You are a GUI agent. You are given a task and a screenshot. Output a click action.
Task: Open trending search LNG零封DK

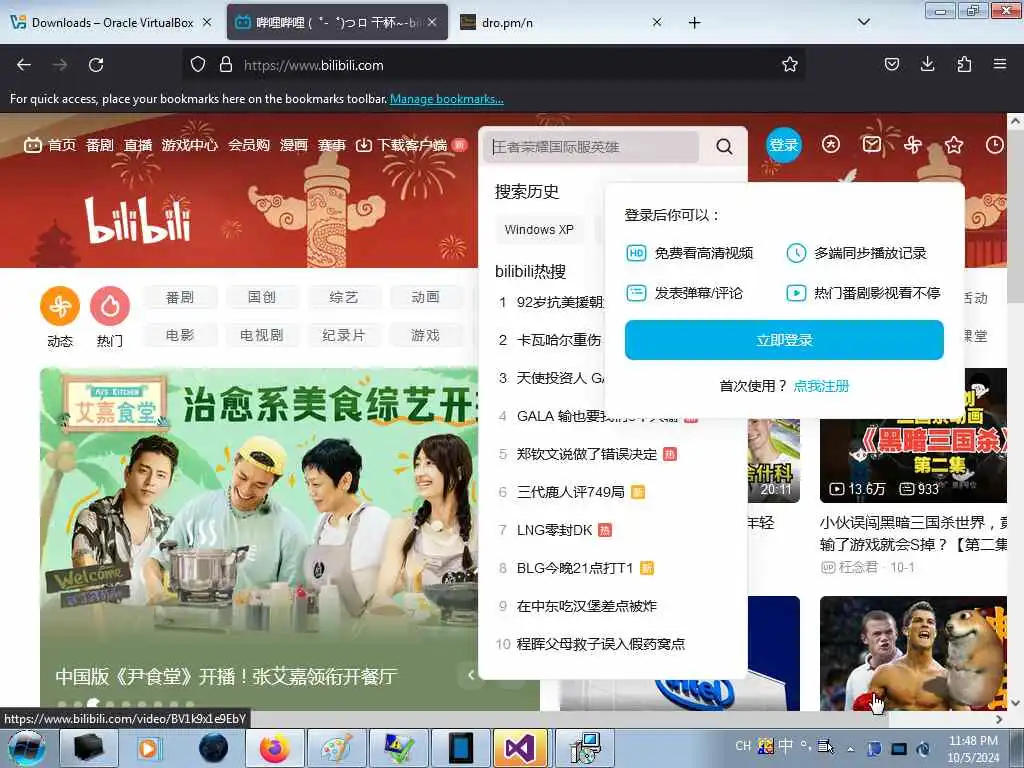pos(554,530)
